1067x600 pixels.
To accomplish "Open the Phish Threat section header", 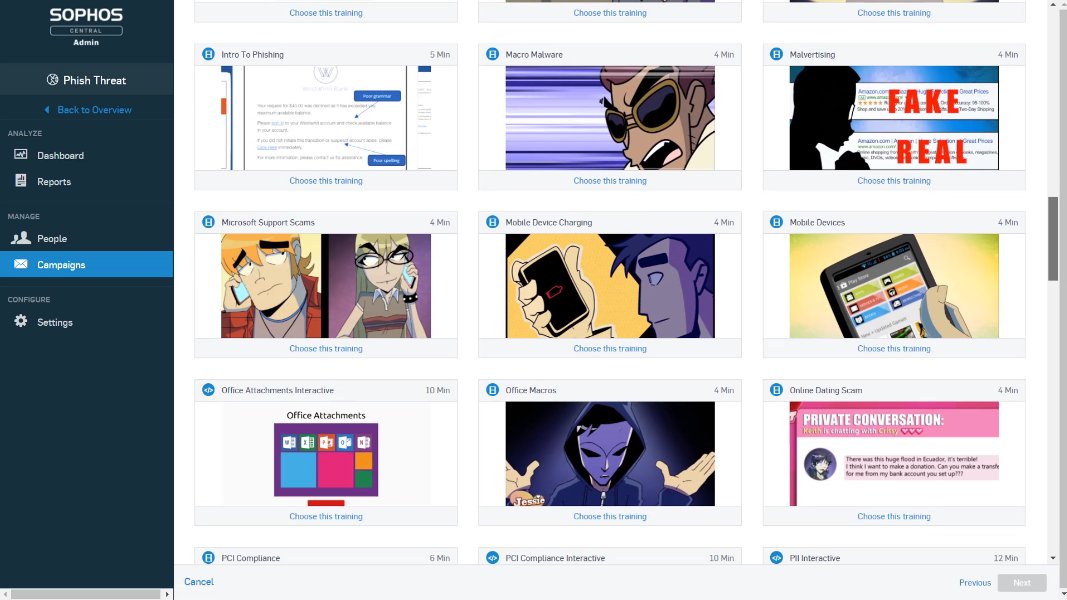I will tap(86, 80).
